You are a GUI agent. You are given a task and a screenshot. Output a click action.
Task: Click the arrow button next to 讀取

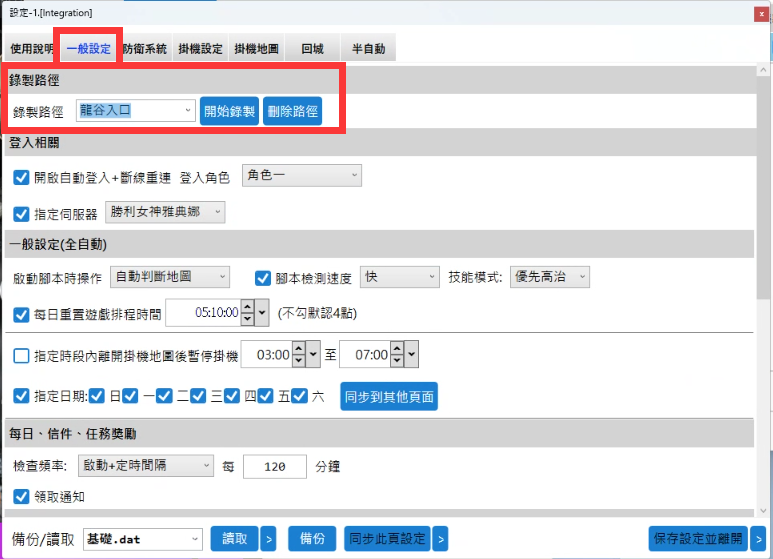pos(268,539)
